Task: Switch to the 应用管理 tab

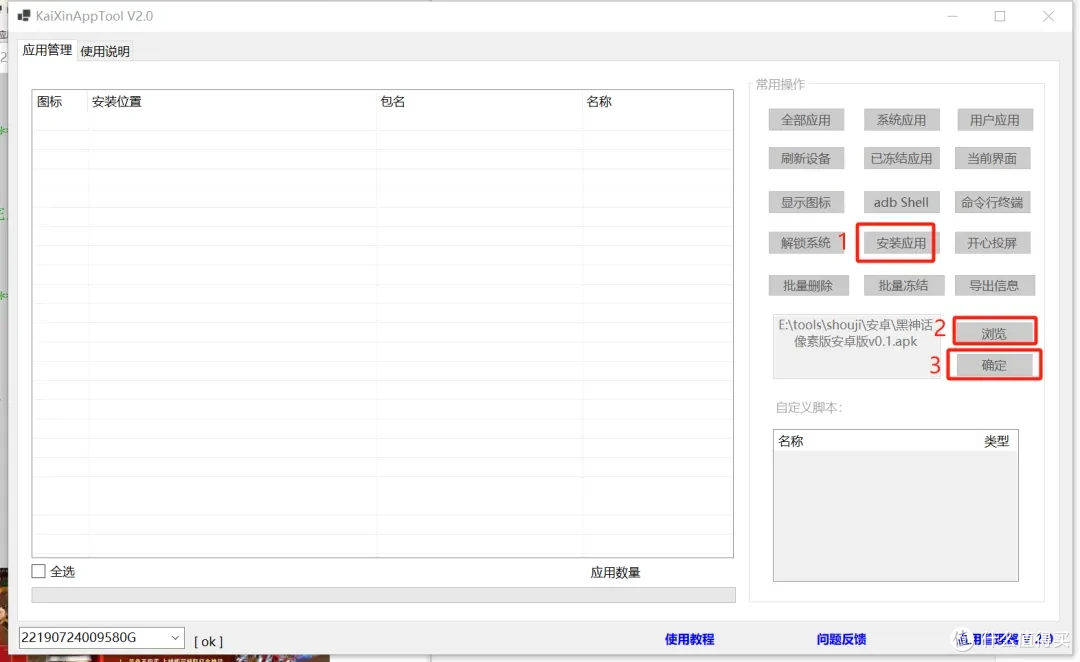Action: point(47,50)
